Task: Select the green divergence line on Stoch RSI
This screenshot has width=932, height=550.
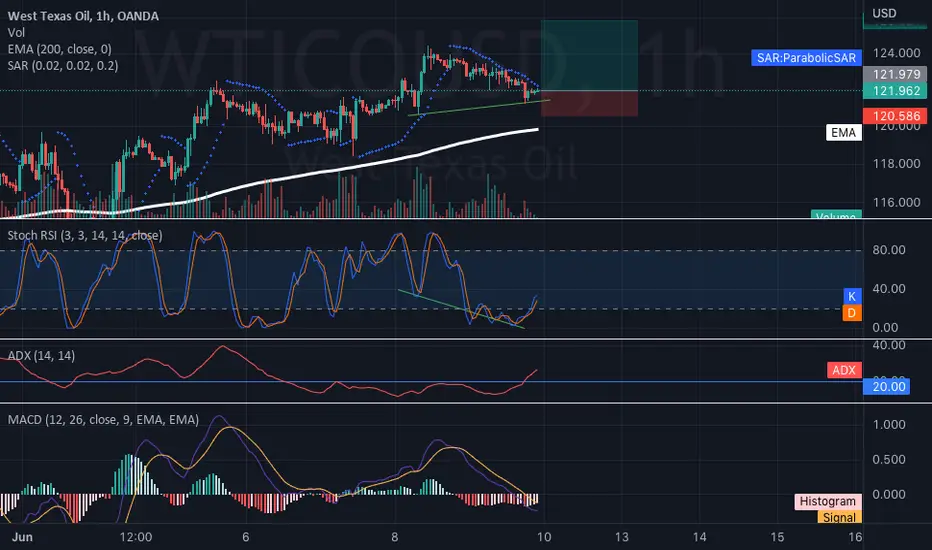Action: coord(461,309)
